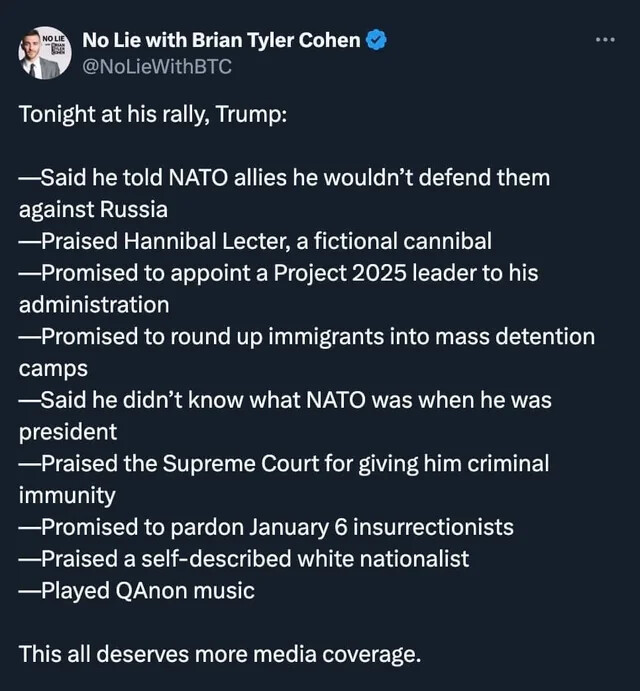The height and width of the screenshot is (691, 640).
Task: Open the three-dot more options menu
Action: click(x=605, y=40)
